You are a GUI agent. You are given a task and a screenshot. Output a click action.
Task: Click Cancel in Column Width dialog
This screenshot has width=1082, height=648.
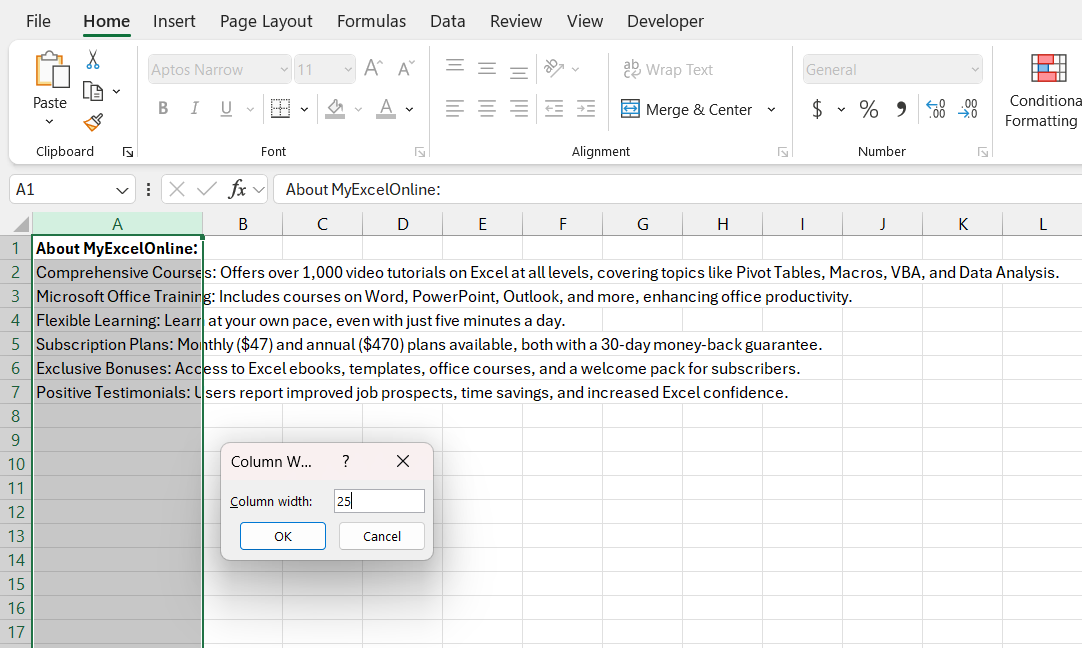click(x=382, y=536)
